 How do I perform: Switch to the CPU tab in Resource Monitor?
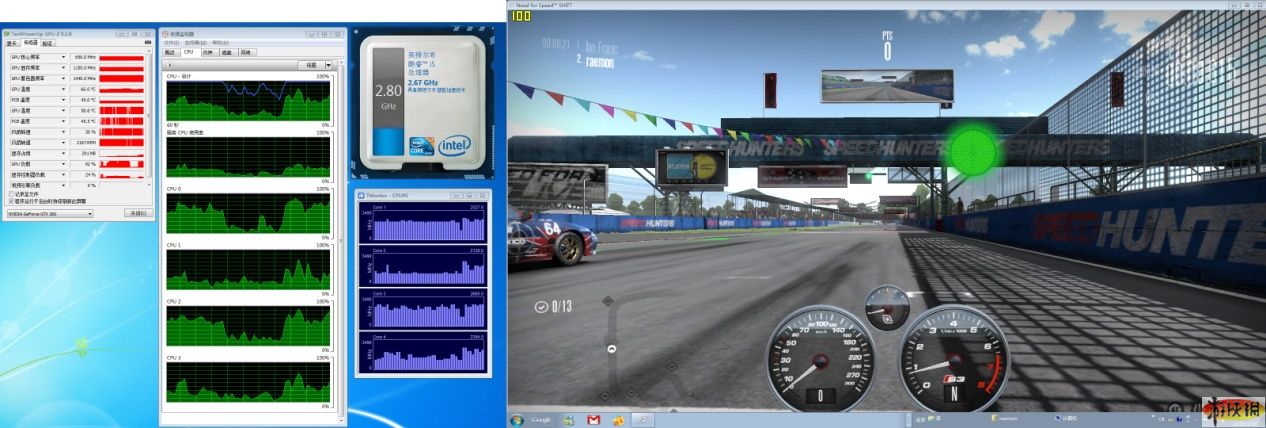click(x=187, y=52)
